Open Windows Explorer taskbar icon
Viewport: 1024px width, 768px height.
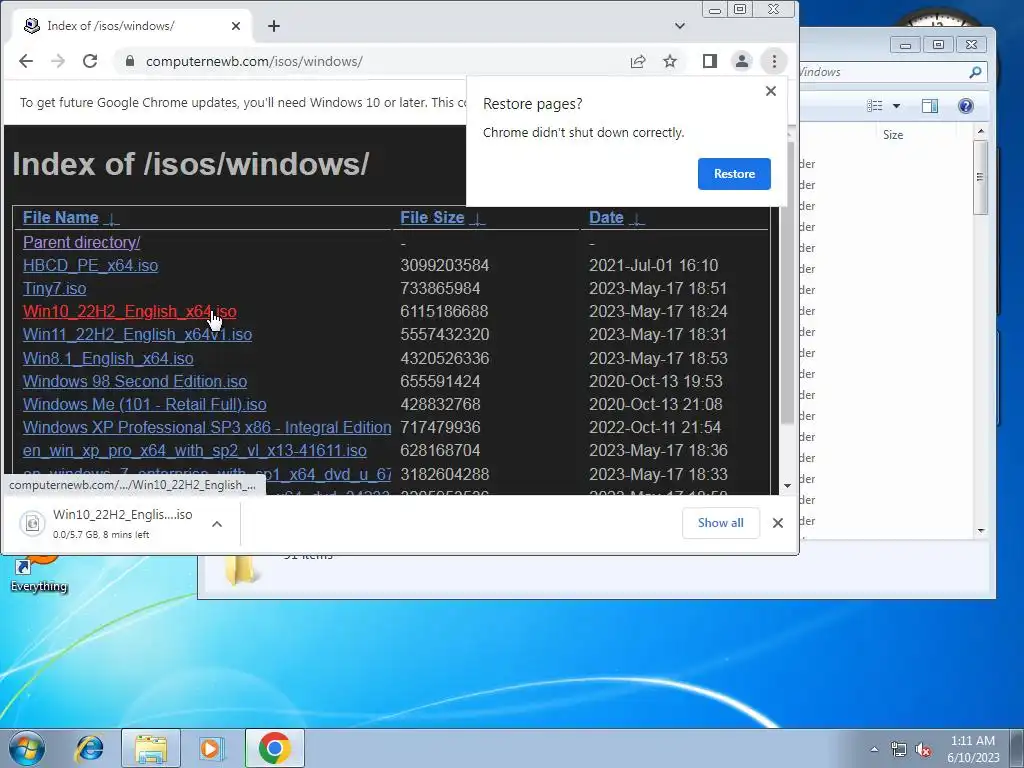pyautogui.click(x=151, y=748)
